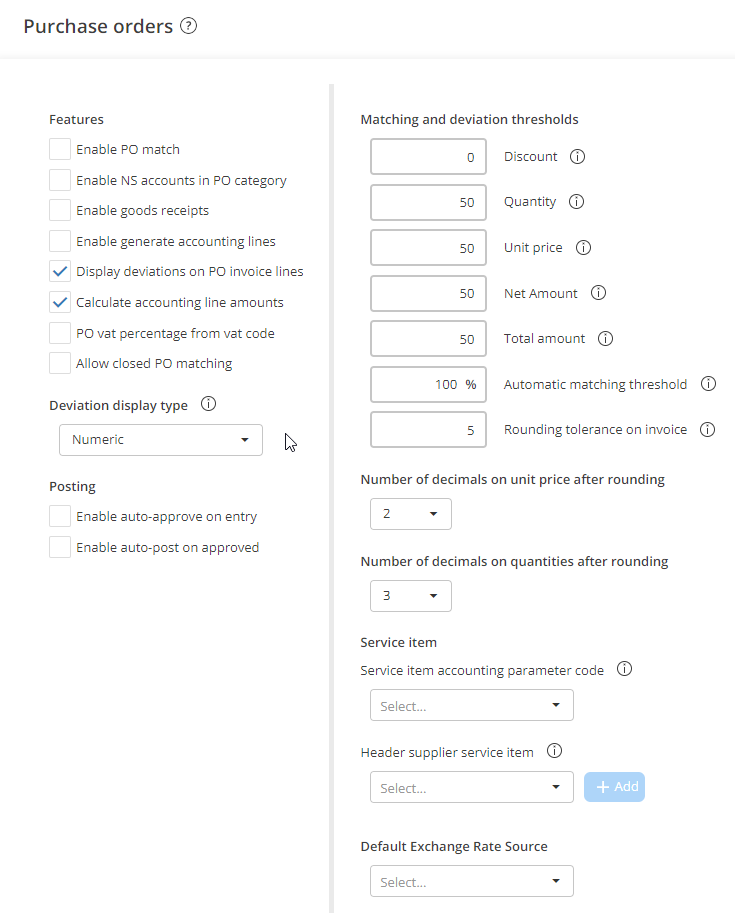Open the Header supplier service item selector
The height and width of the screenshot is (913, 735).
(471, 787)
